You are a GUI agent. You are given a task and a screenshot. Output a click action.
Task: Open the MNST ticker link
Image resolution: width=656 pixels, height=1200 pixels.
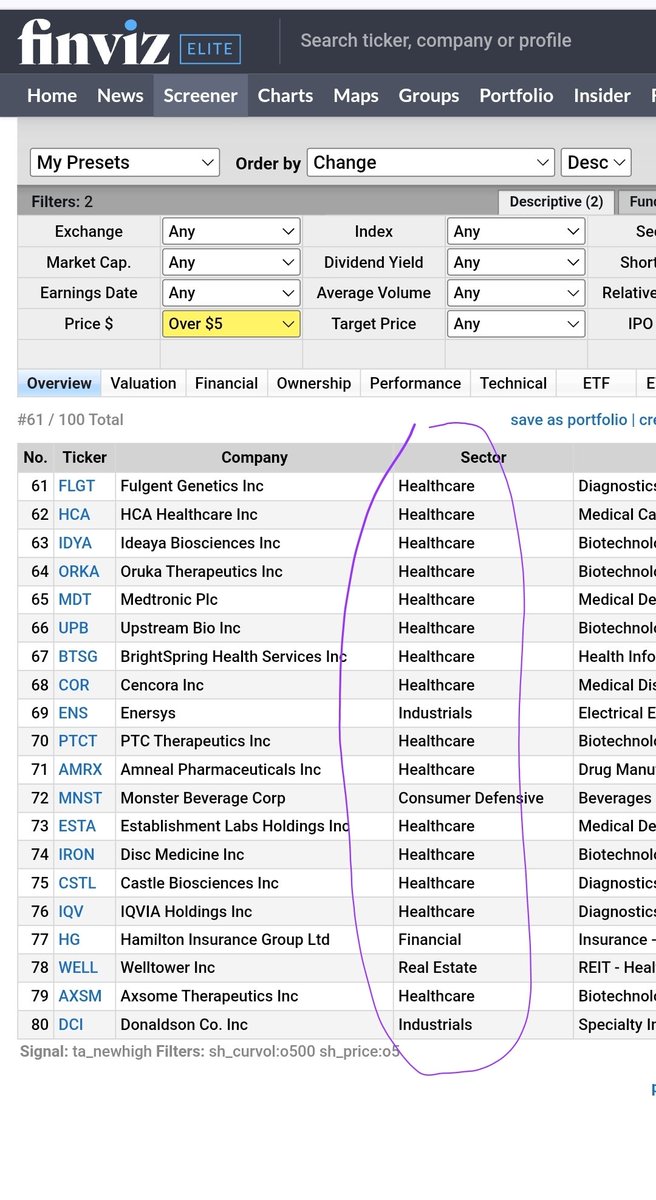pos(80,798)
